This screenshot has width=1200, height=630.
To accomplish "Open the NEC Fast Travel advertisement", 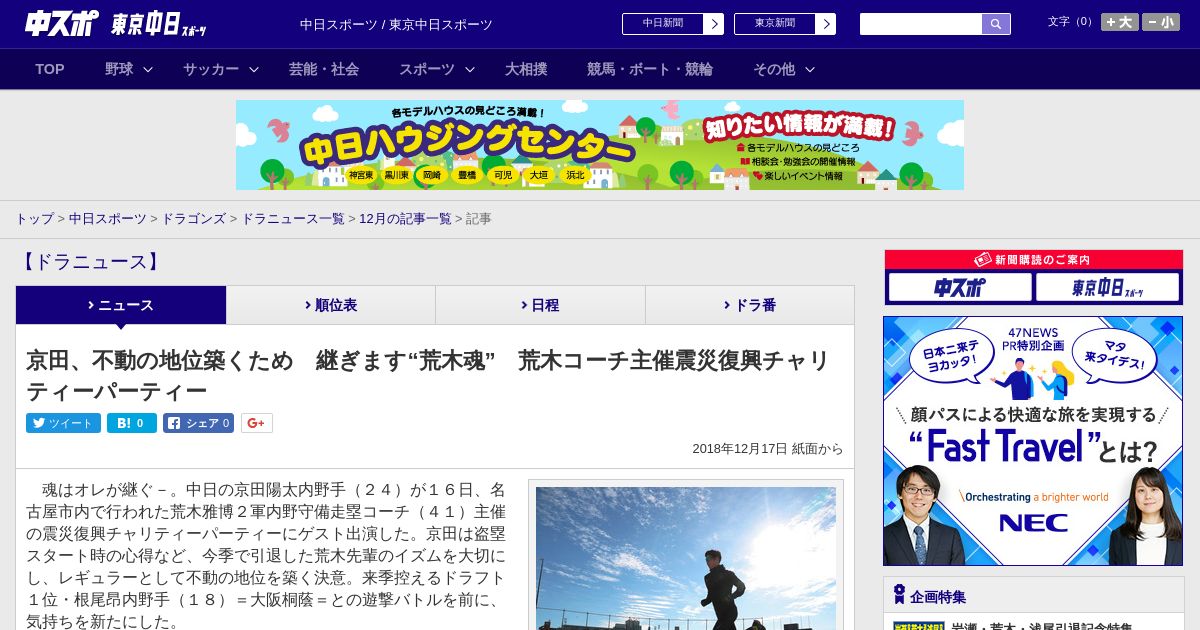I will click(1033, 441).
